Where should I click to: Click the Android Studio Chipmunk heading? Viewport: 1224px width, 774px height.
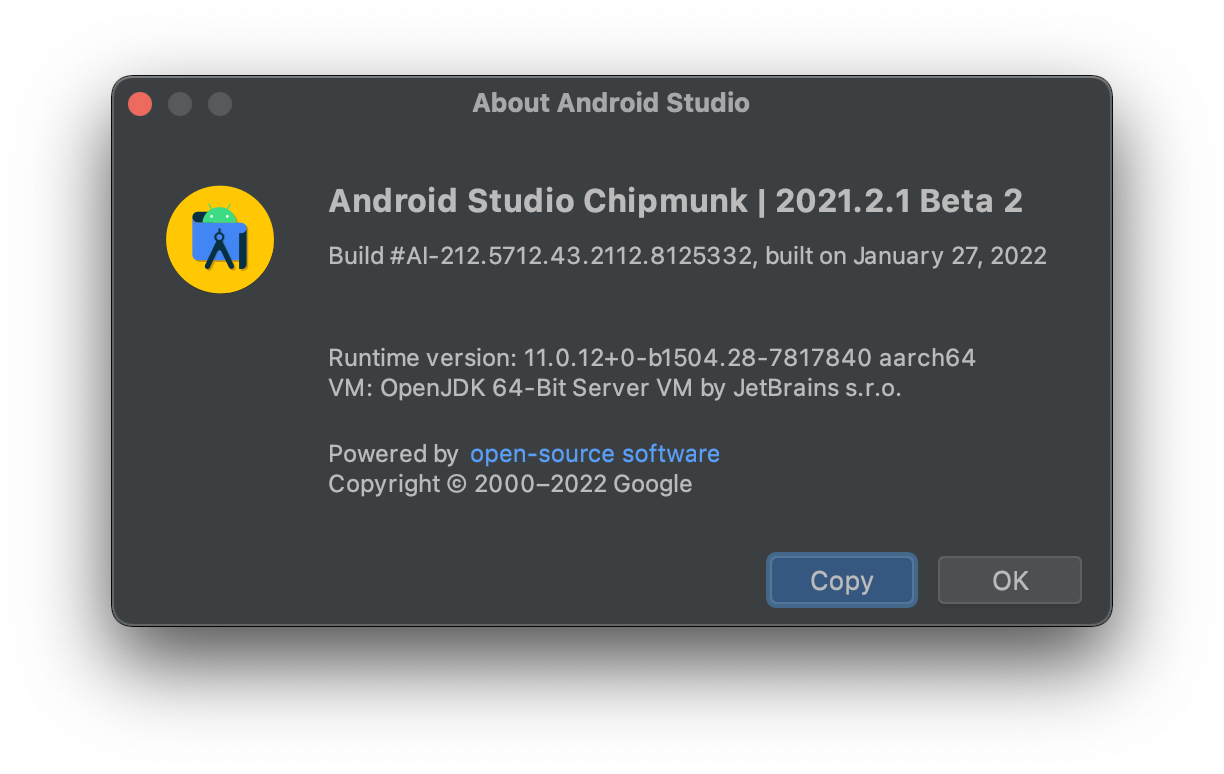coord(675,201)
